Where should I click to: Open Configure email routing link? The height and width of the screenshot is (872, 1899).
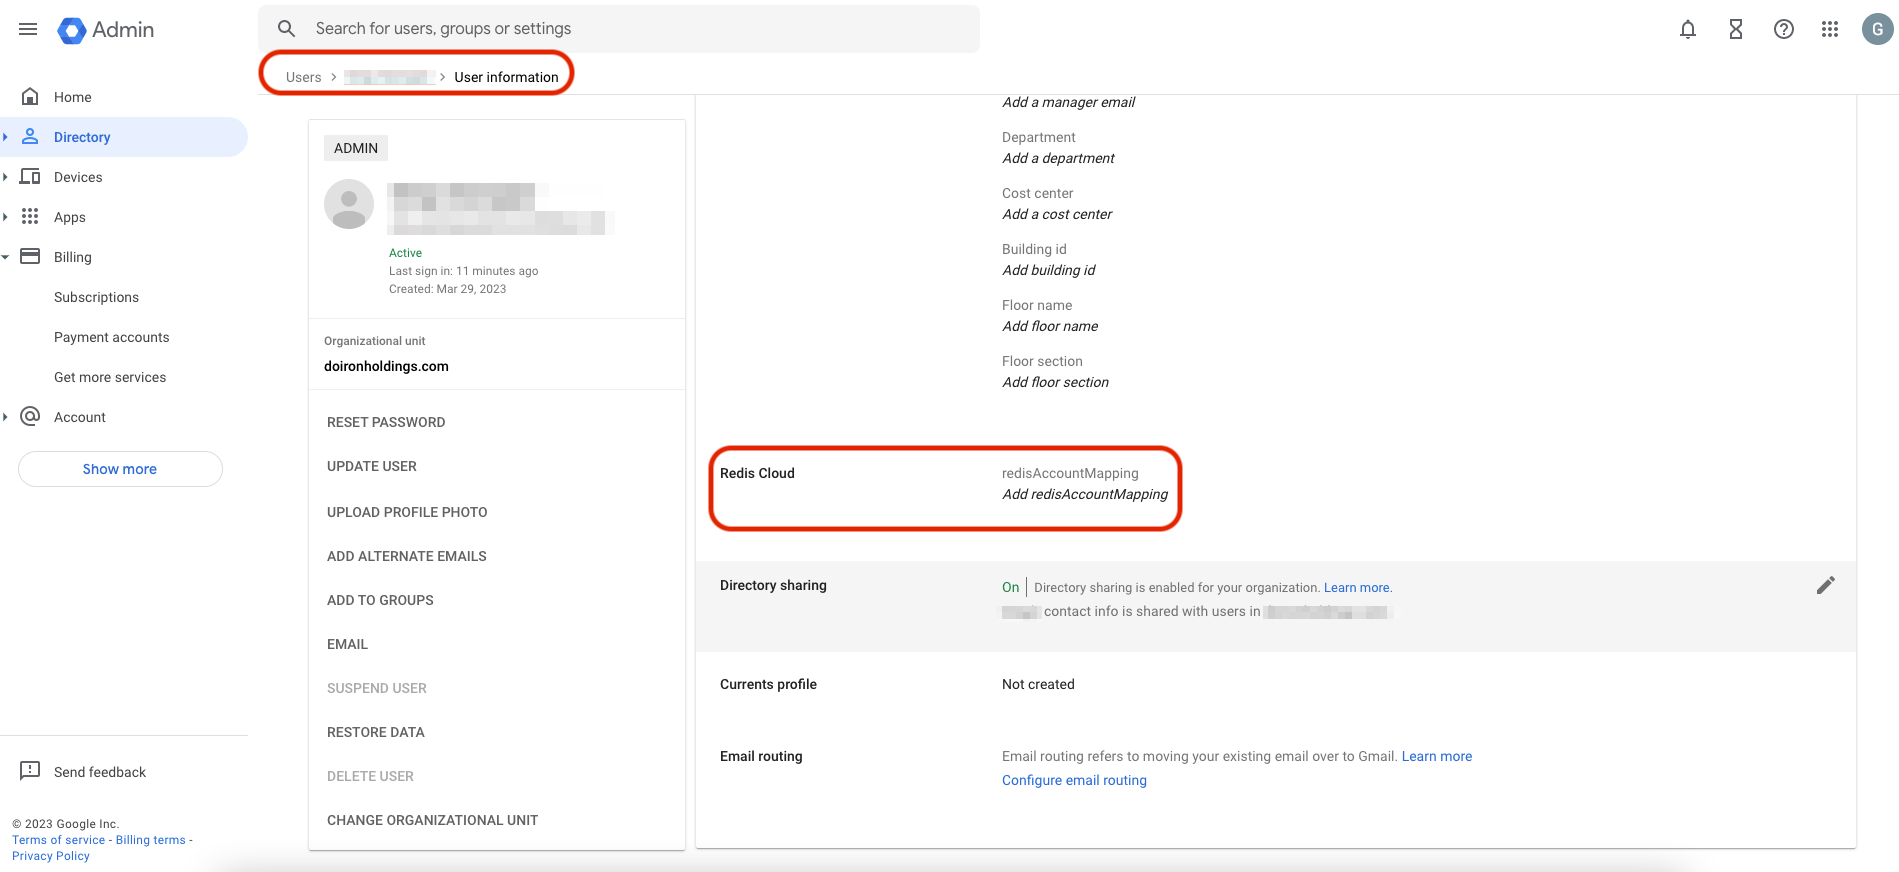tap(1074, 780)
